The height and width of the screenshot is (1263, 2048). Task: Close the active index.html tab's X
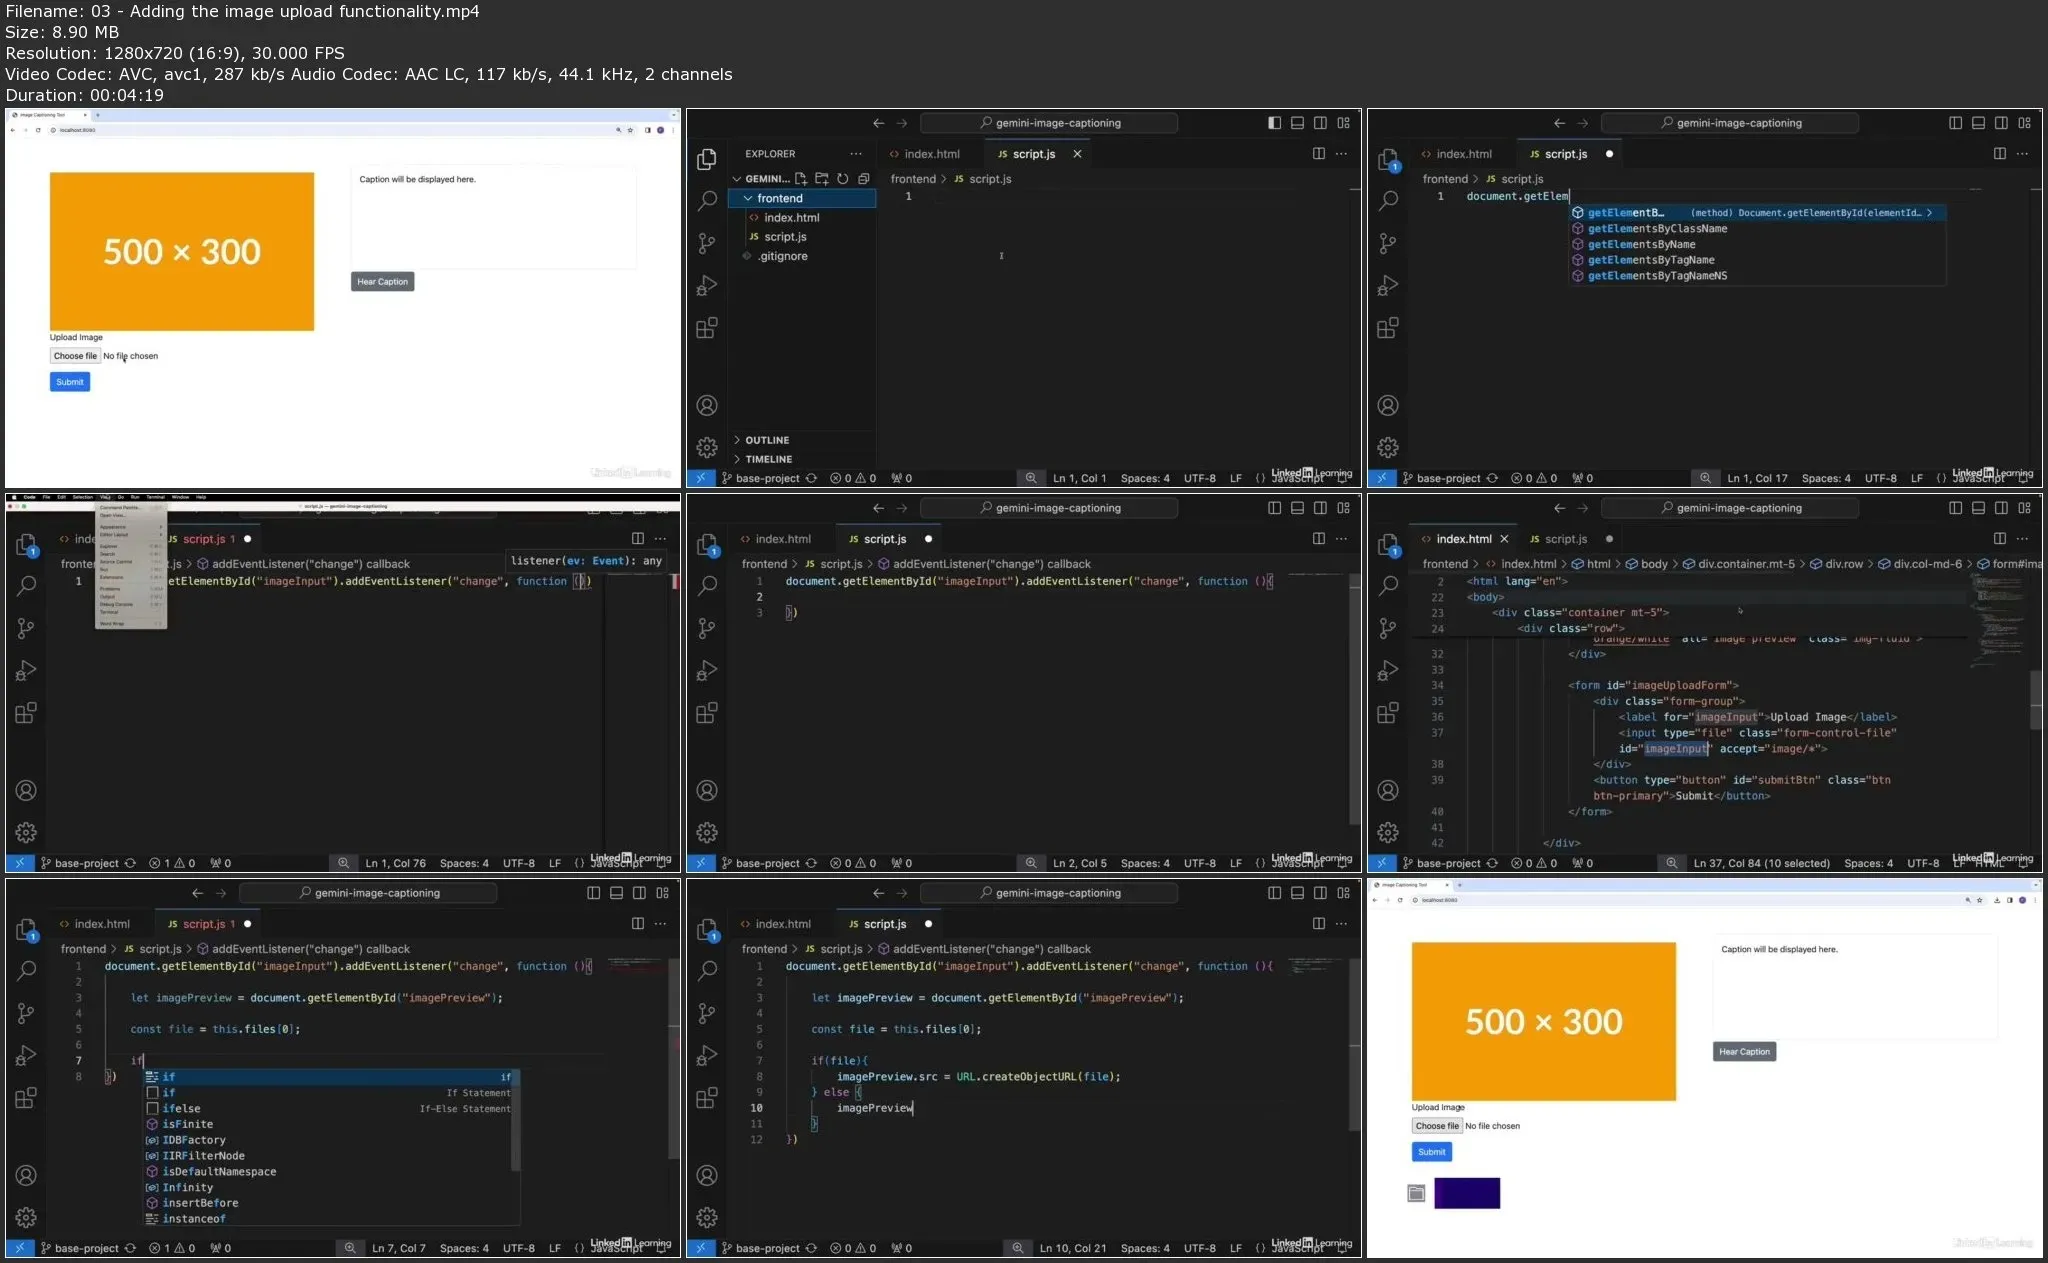click(x=1504, y=539)
